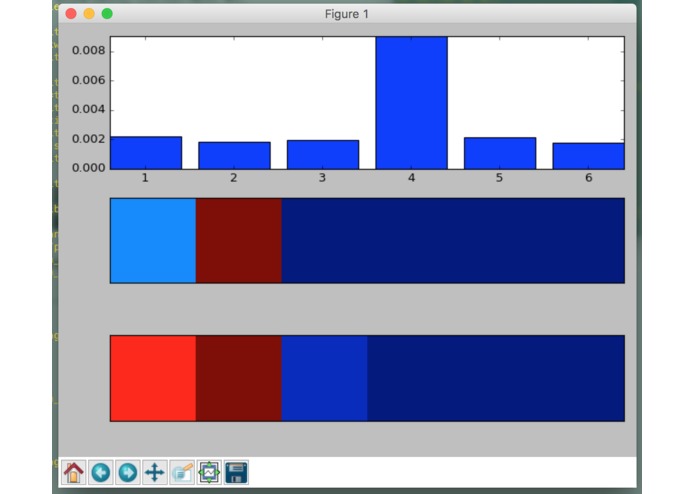
Task: Click the 0.004 y-axis label
Action: pos(89,109)
